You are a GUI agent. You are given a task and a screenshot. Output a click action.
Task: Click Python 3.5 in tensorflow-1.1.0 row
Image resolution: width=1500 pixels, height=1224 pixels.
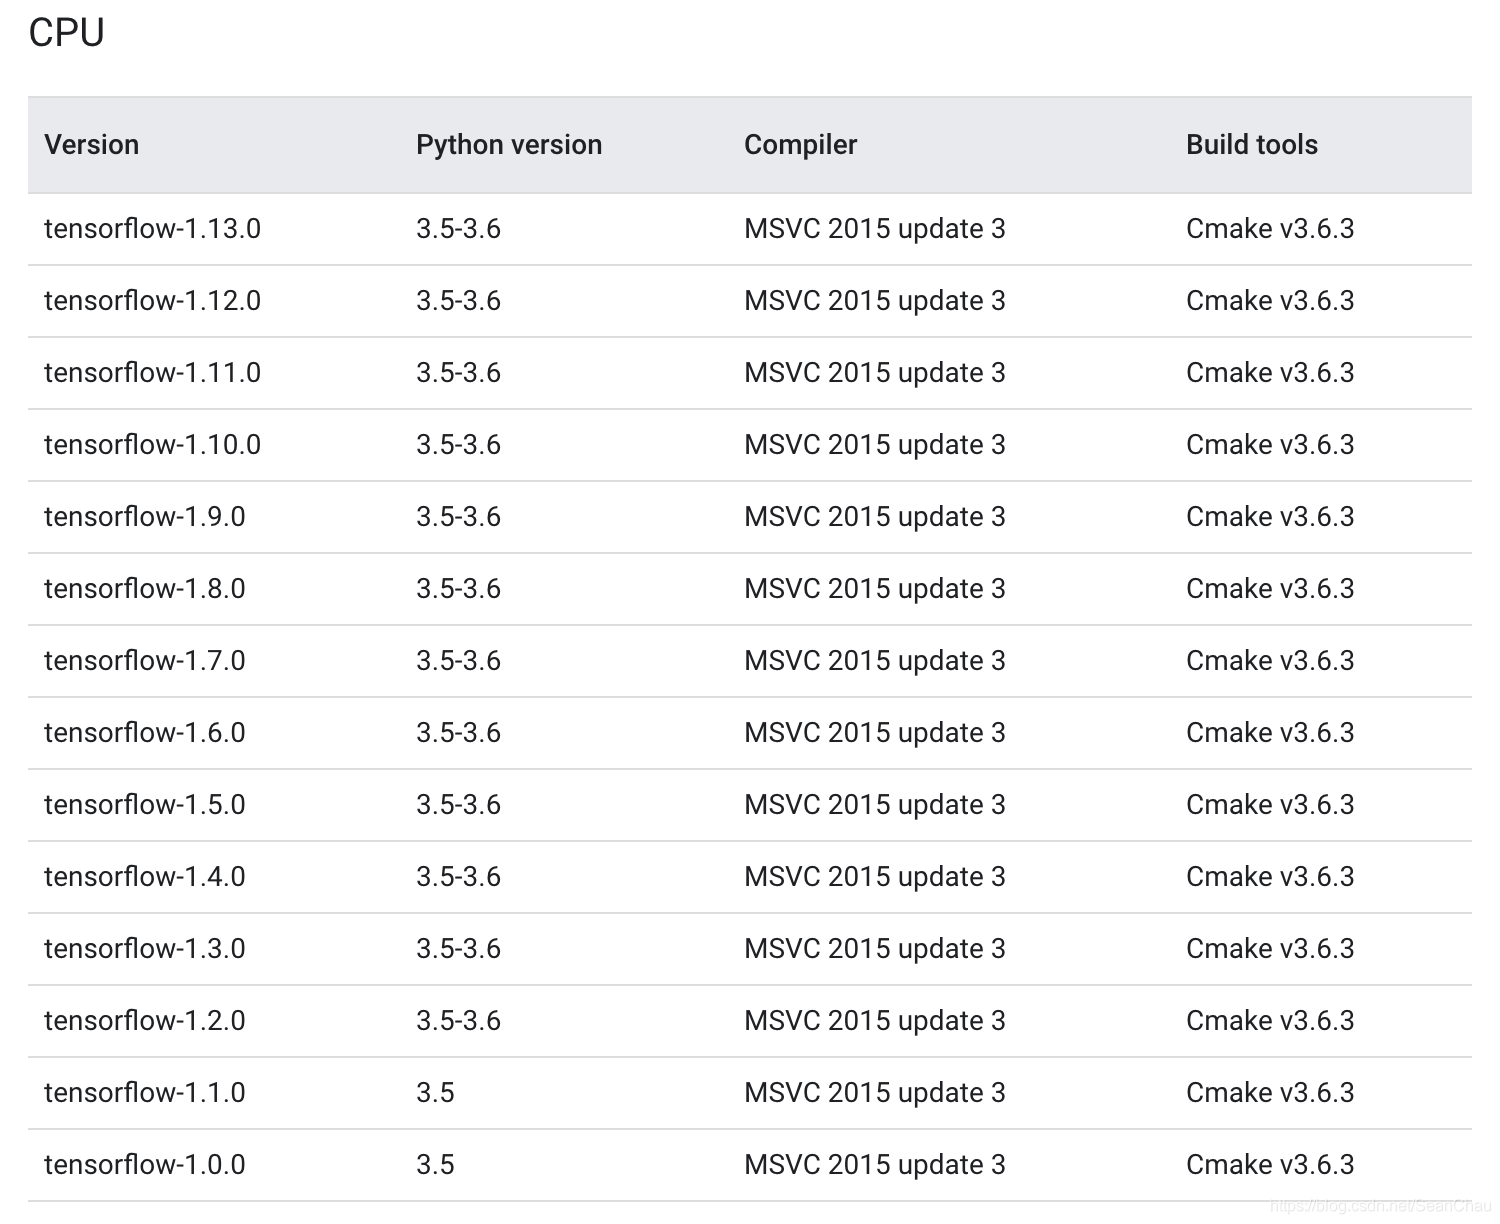tap(435, 1093)
